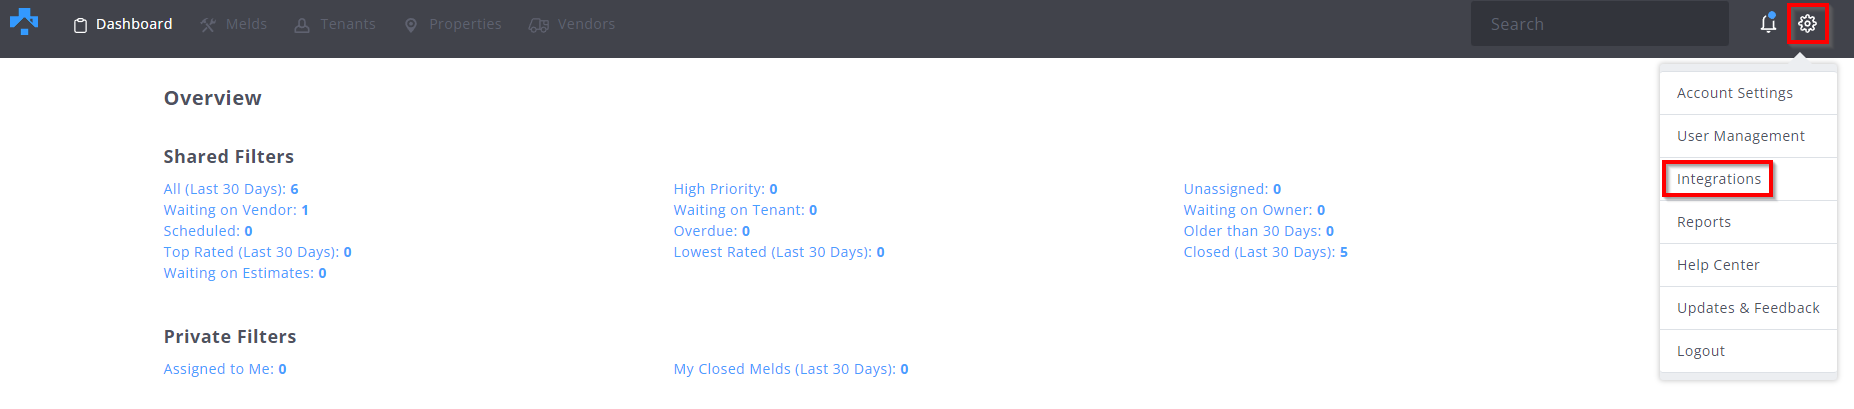View the High Priority filter link
The image size is (1854, 409).
point(725,189)
